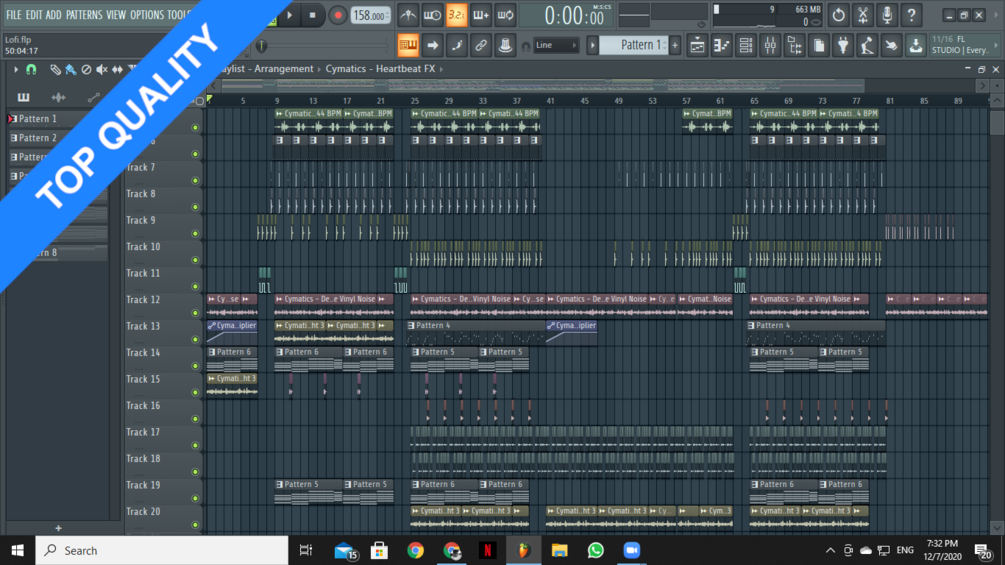Click the step editing mode icon
This screenshot has width=1005, height=565.
456,45
